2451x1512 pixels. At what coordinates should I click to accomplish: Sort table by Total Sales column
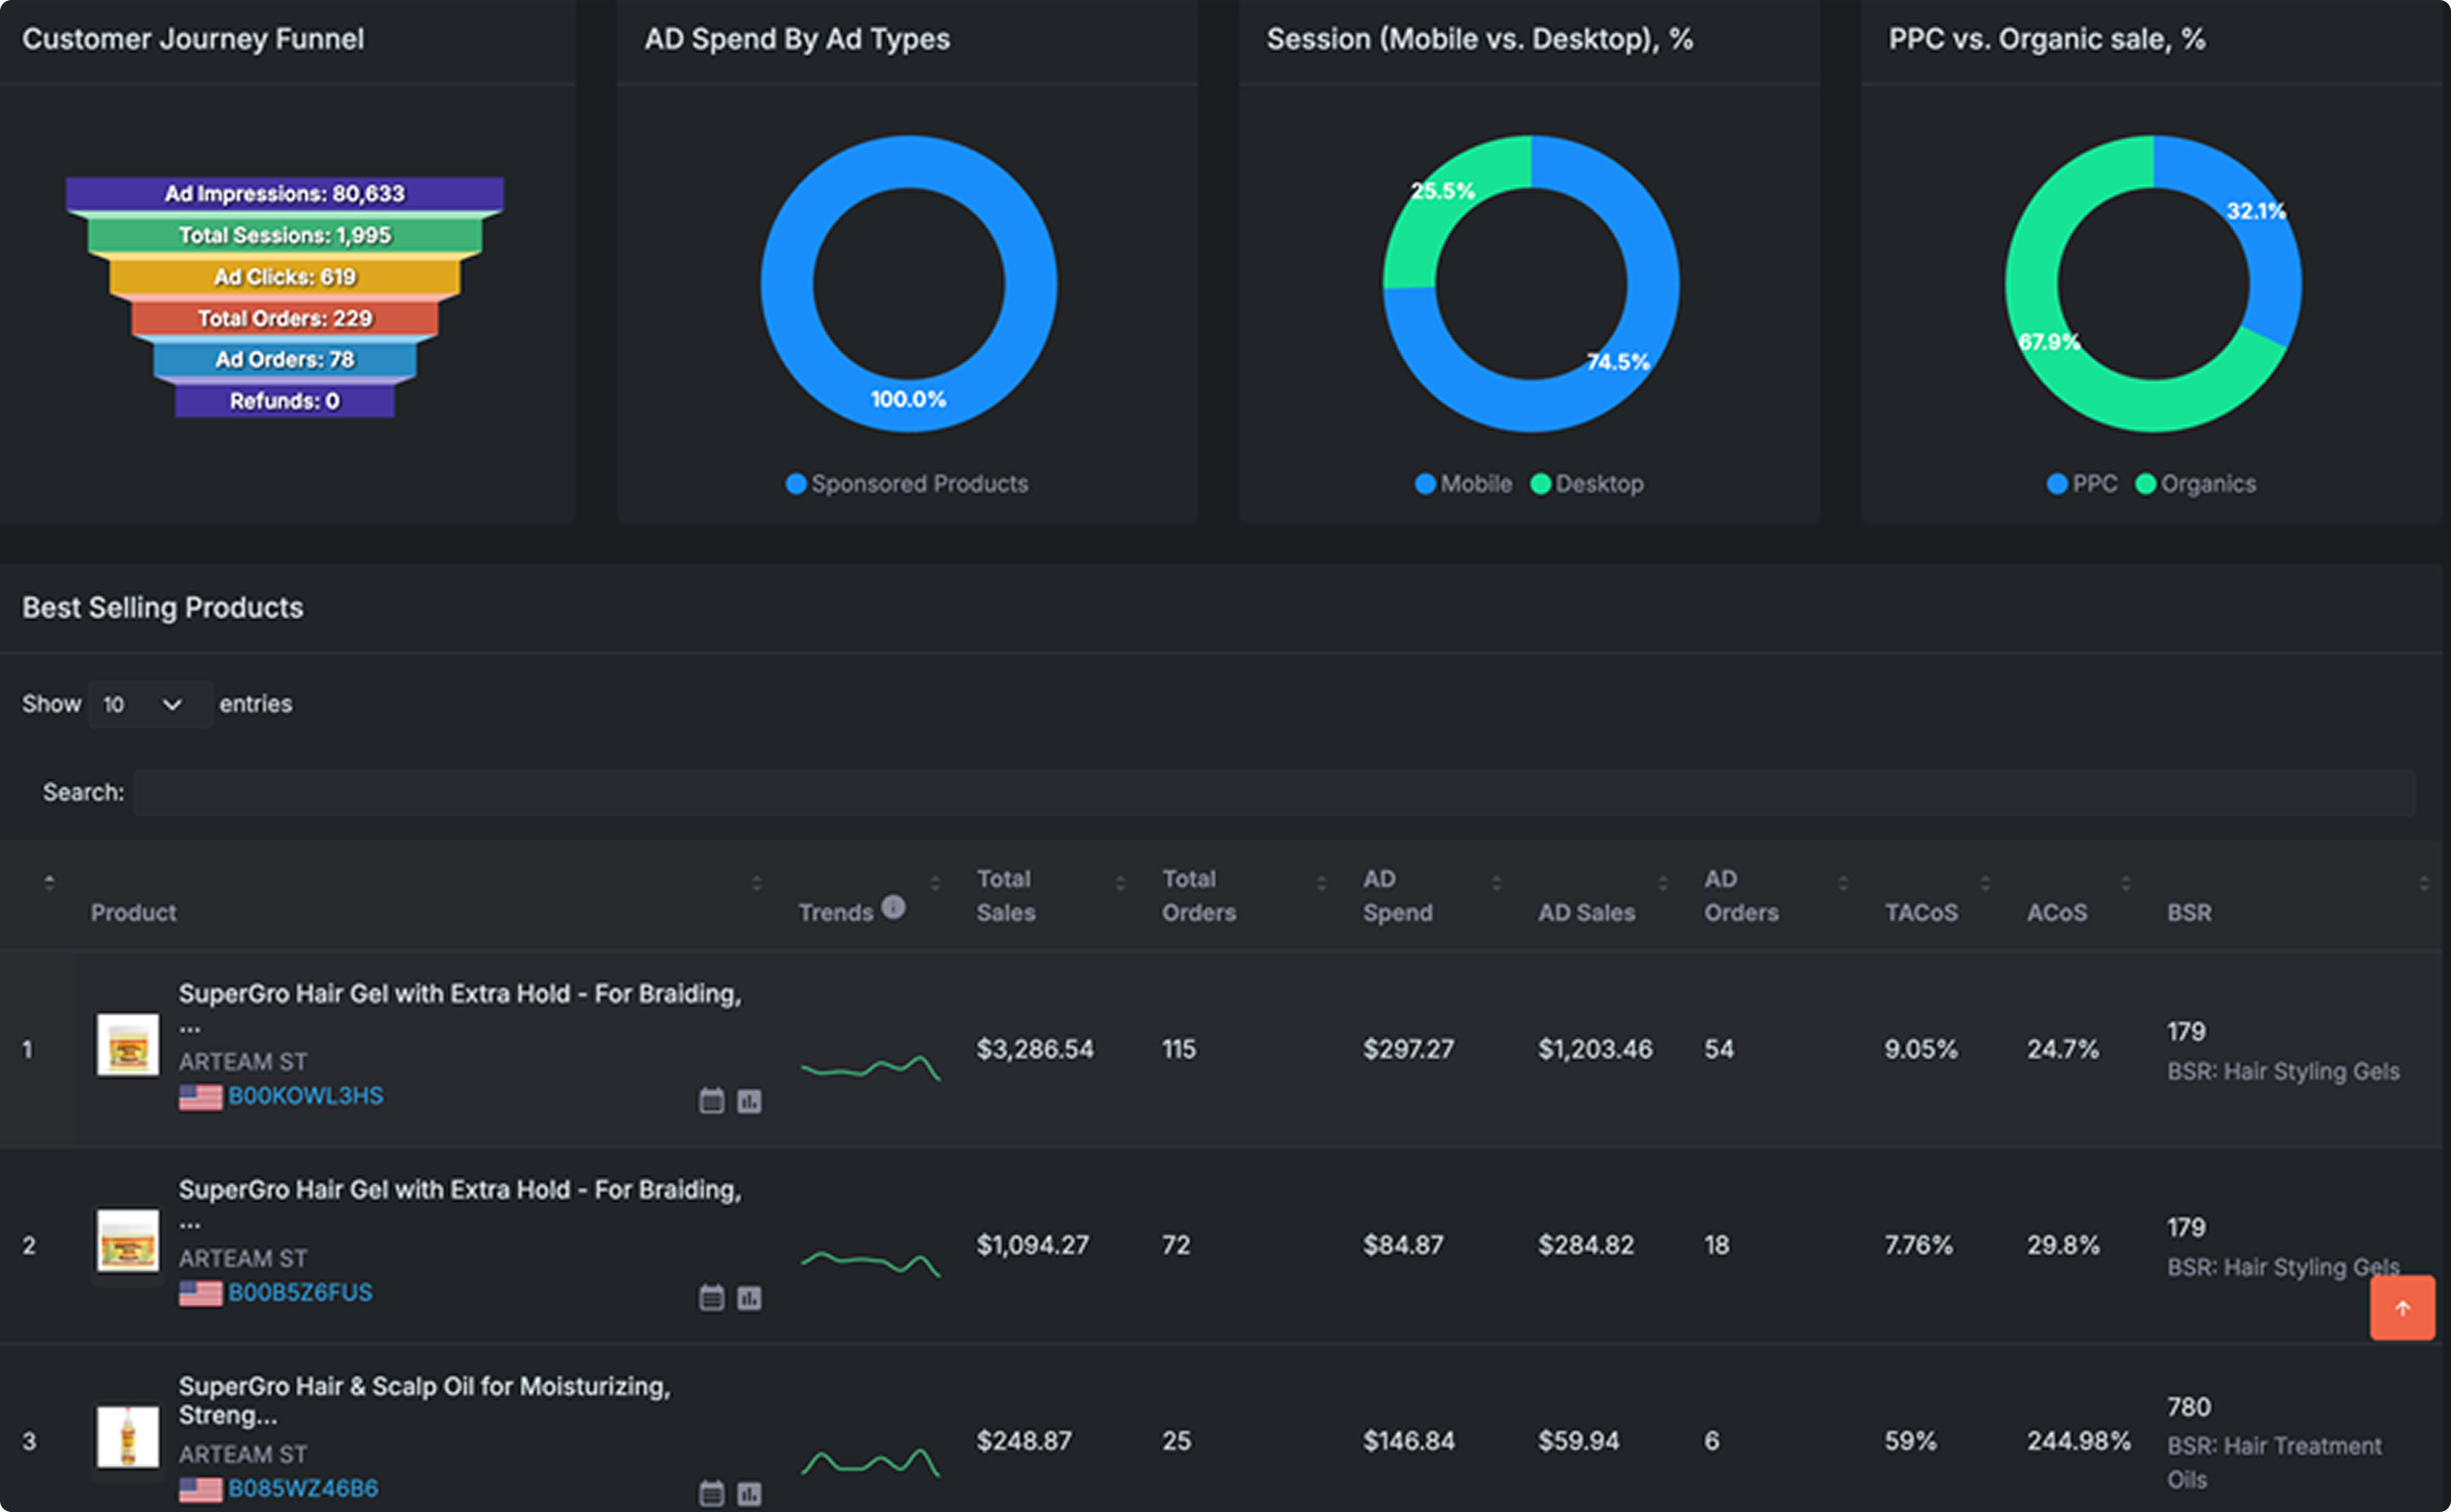click(1006, 895)
